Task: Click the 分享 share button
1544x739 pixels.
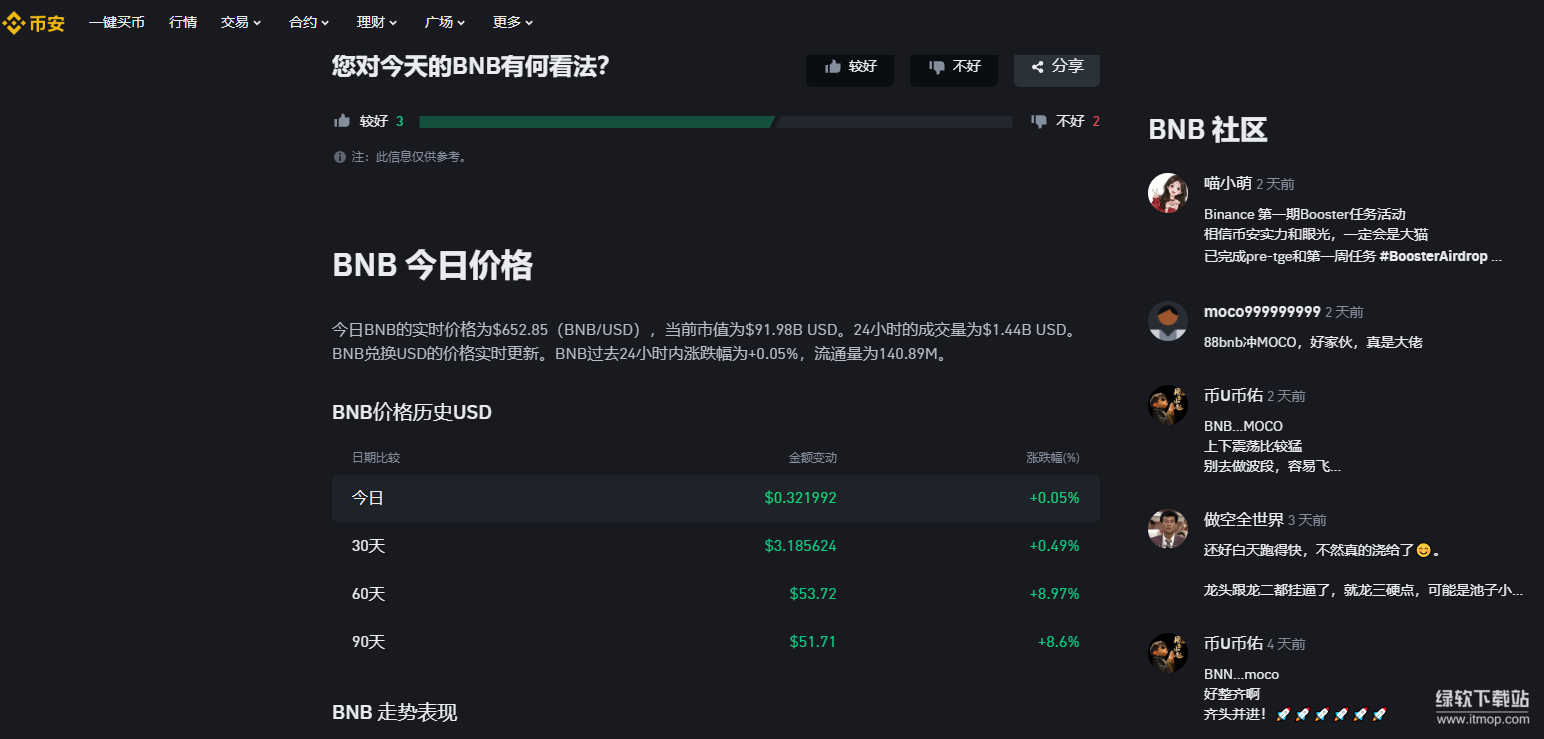Action: pos(1056,66)
